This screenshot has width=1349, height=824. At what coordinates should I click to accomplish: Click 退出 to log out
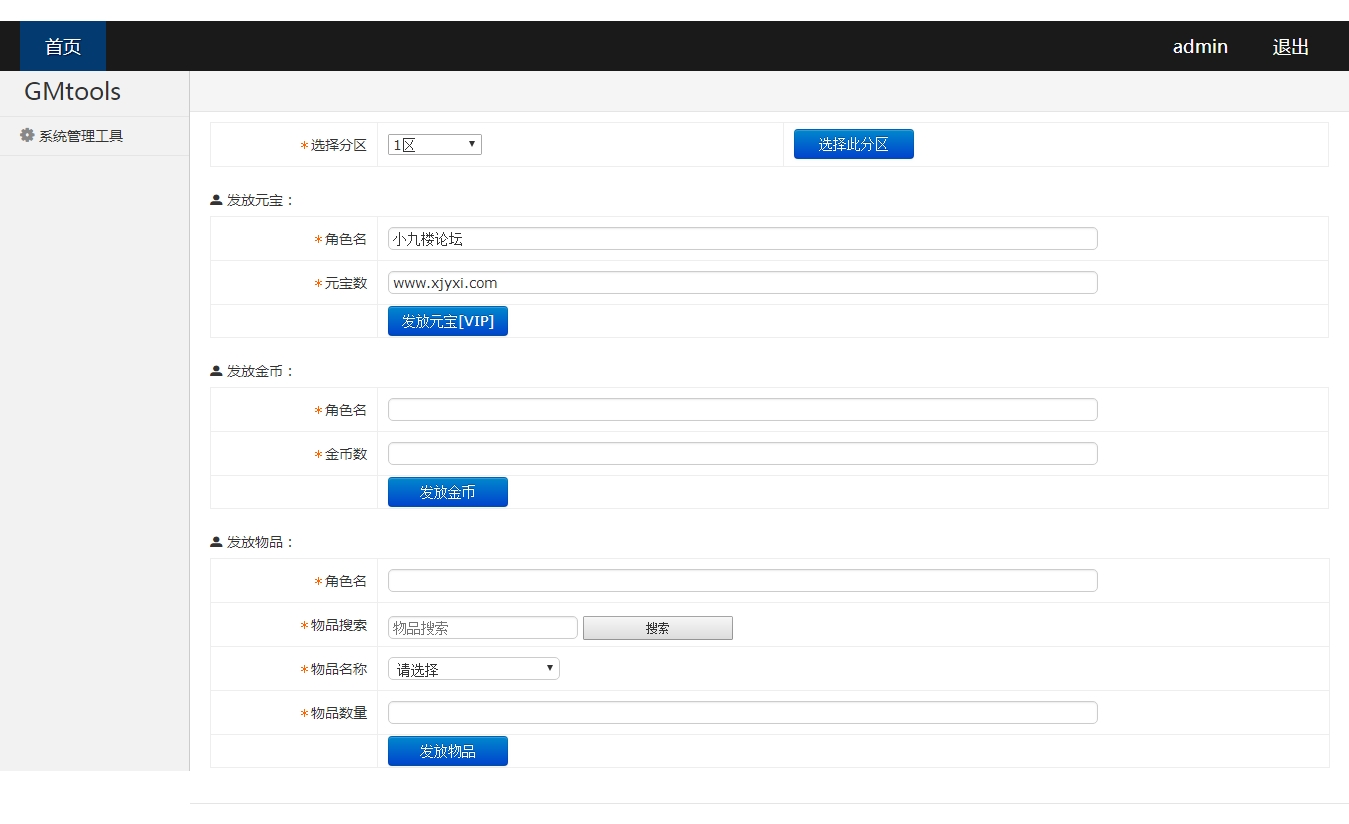1290,47
